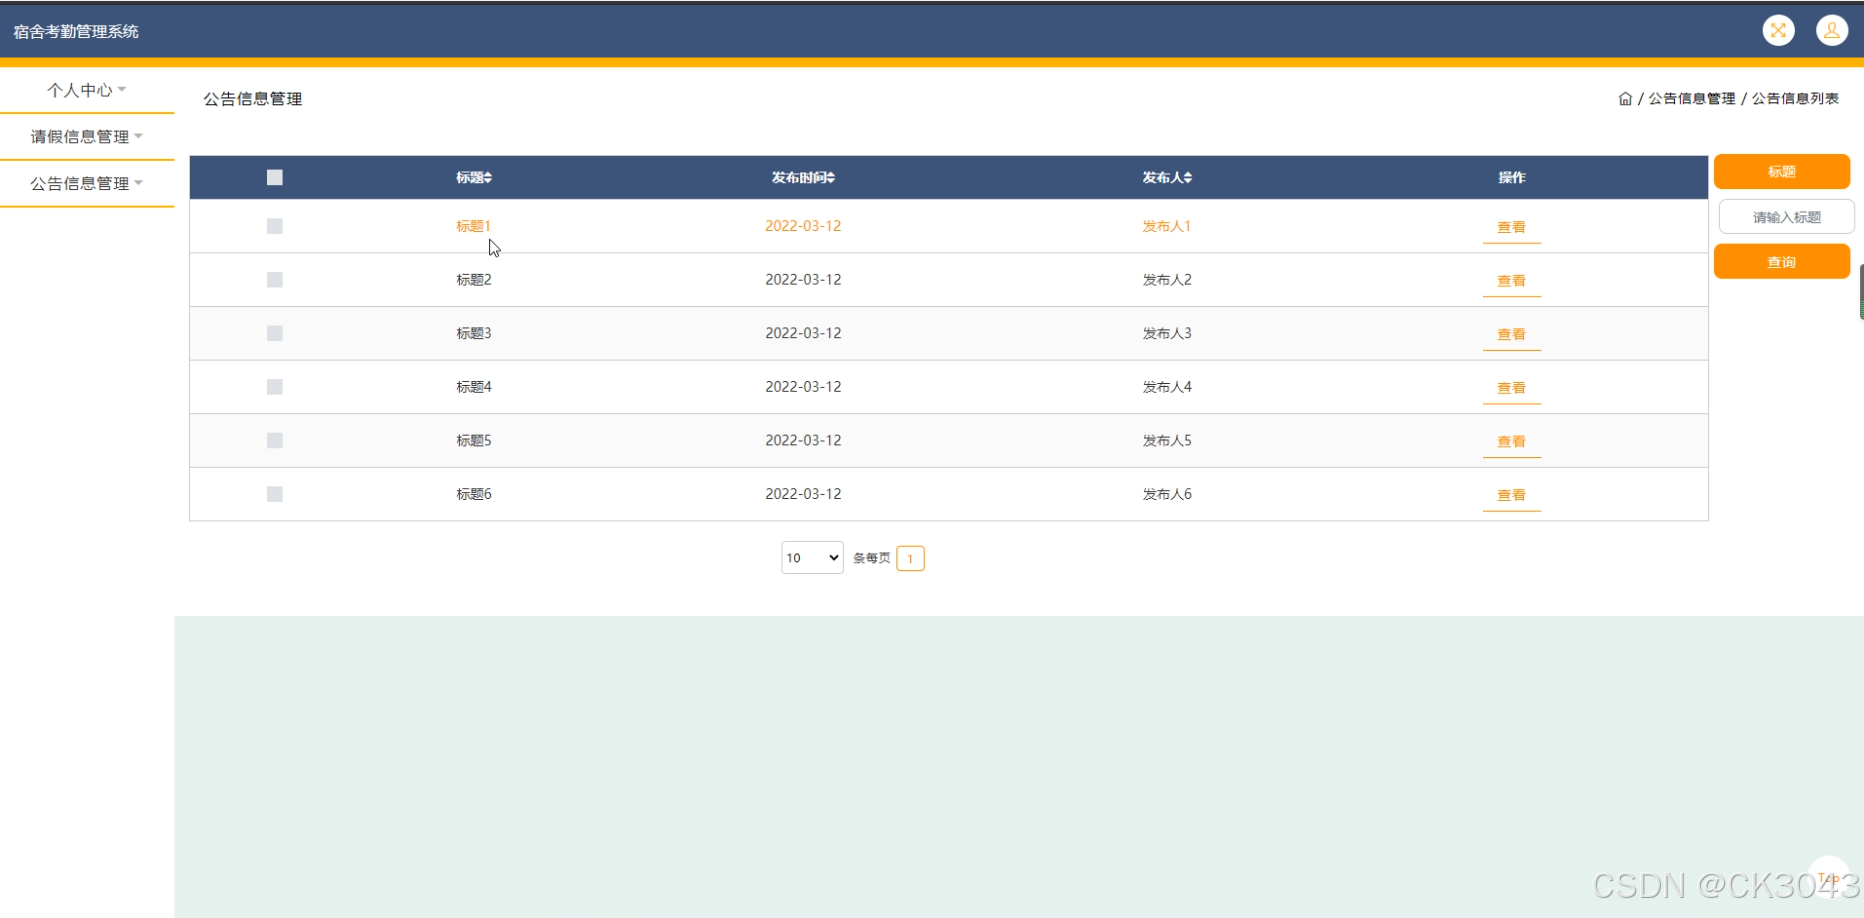Click 查看 link for 标题2 row
Image resolution: width=1864 pixels, height=918 pixels.
[x=1510, y=281]
